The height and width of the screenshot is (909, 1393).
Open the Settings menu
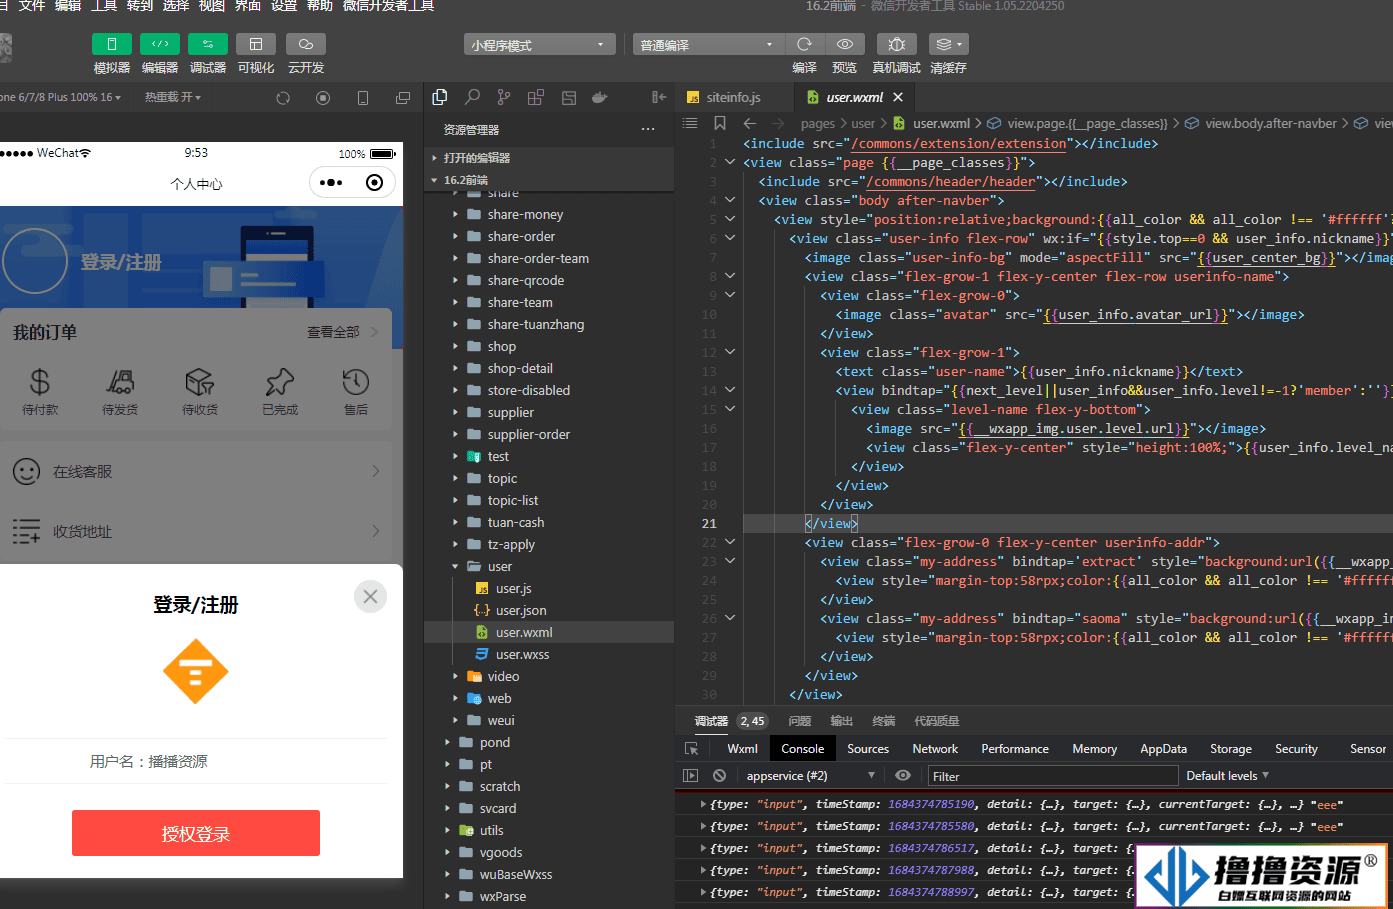click(284, 6)
